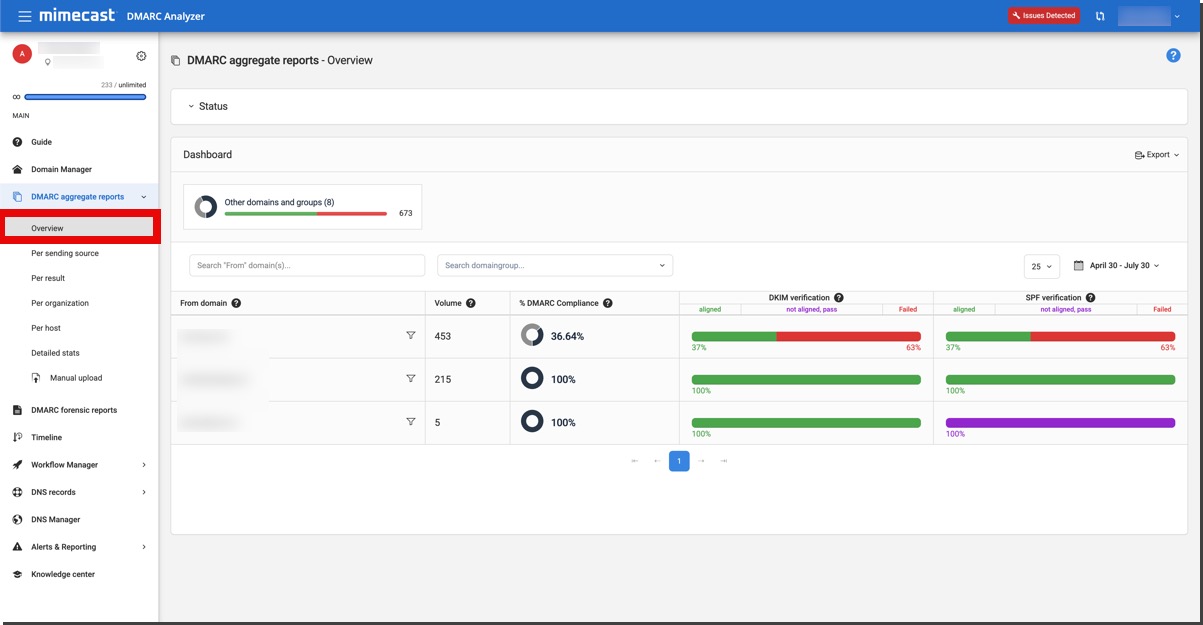The width and height of the screenshot is (1203, 625).
Task: Click the Manual upload icon
Action: point(36,378)
